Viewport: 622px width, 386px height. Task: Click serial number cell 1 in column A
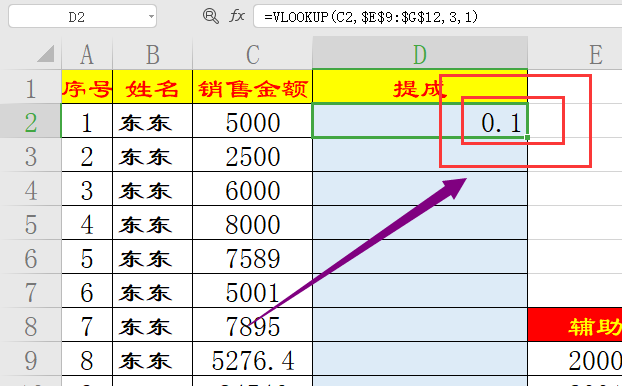click(87, 121)
